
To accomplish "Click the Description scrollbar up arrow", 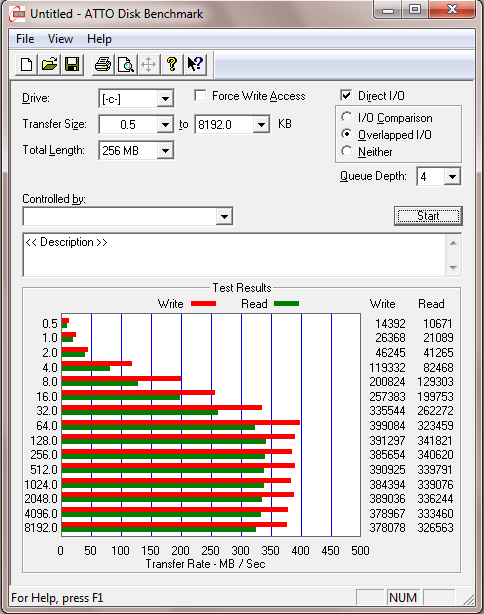I will pyautogui.click(x=453, y=244).
